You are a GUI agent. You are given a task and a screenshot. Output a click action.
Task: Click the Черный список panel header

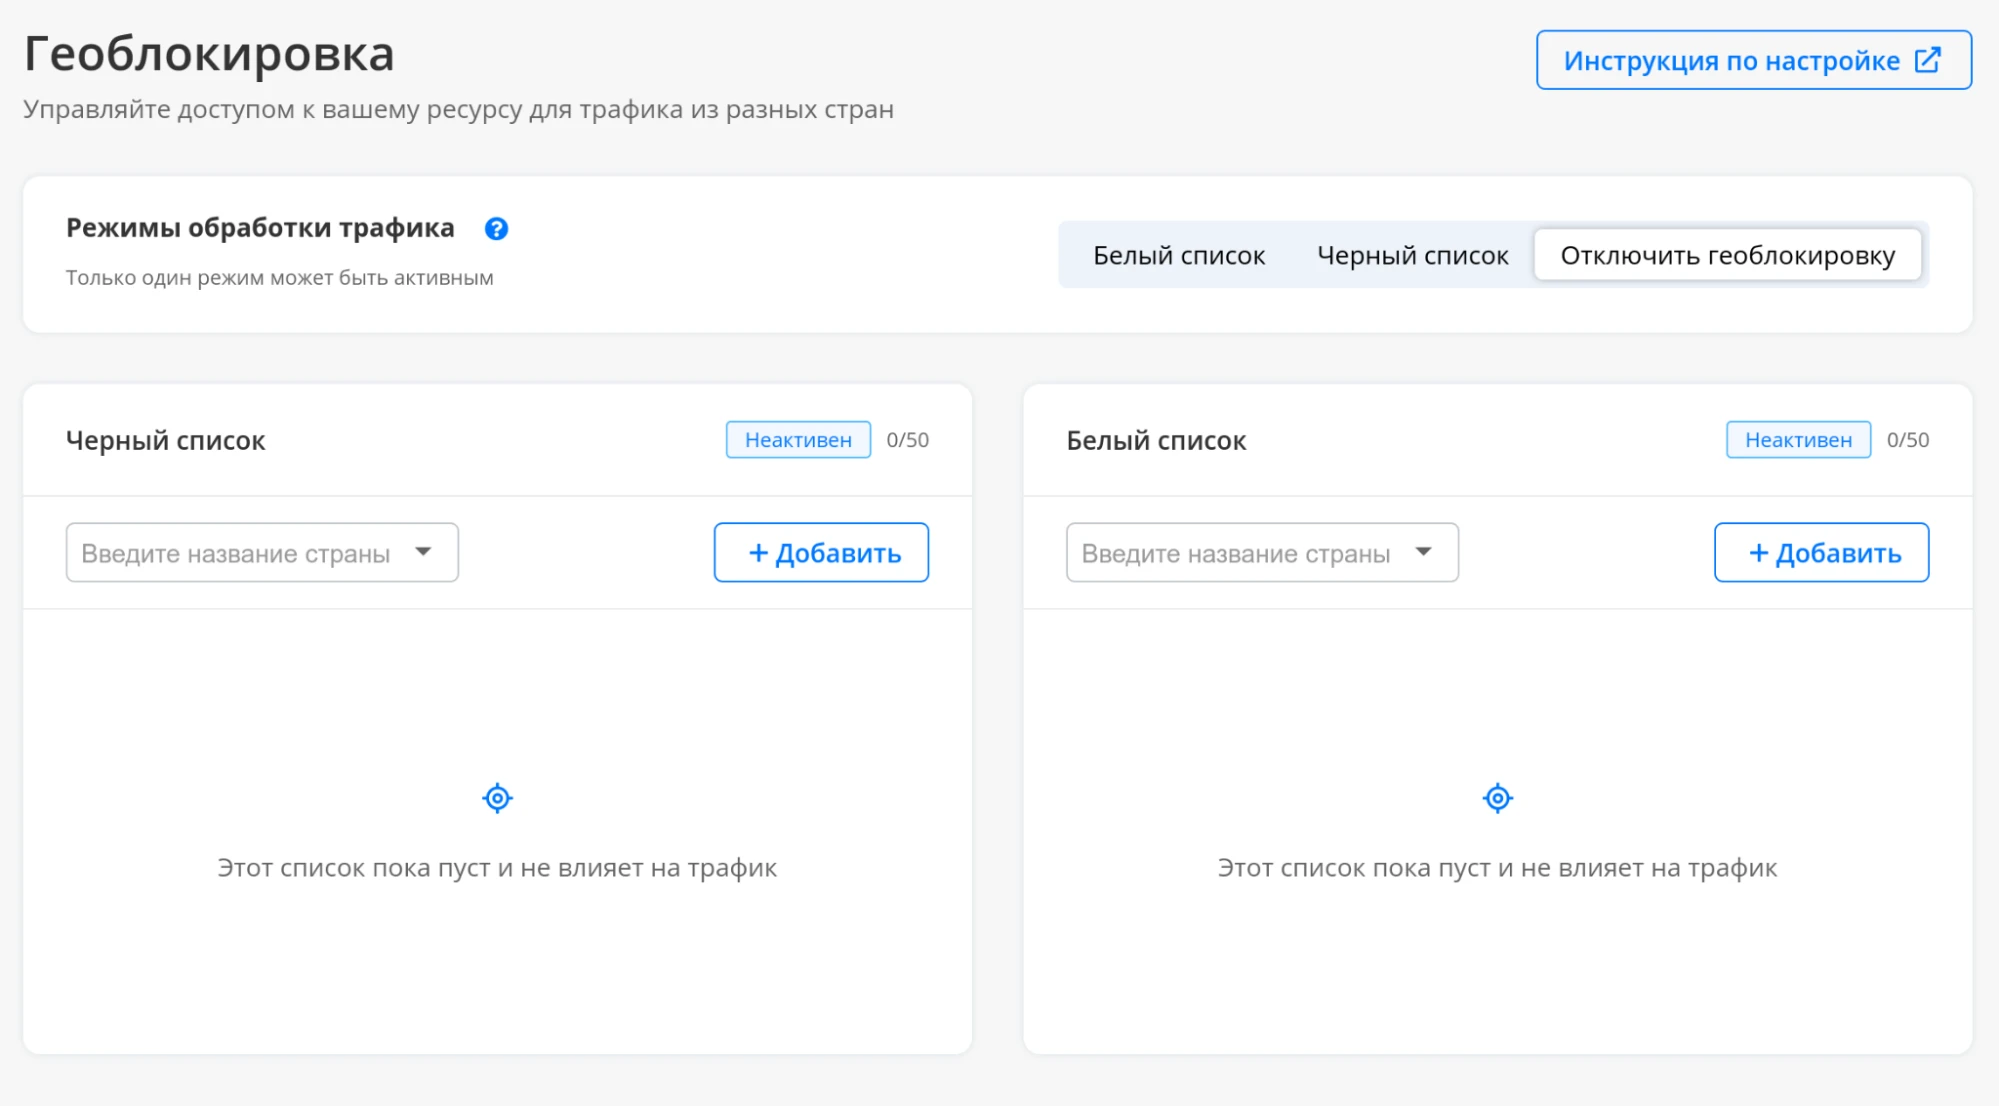pyautogui.click(x=166, y=441)
